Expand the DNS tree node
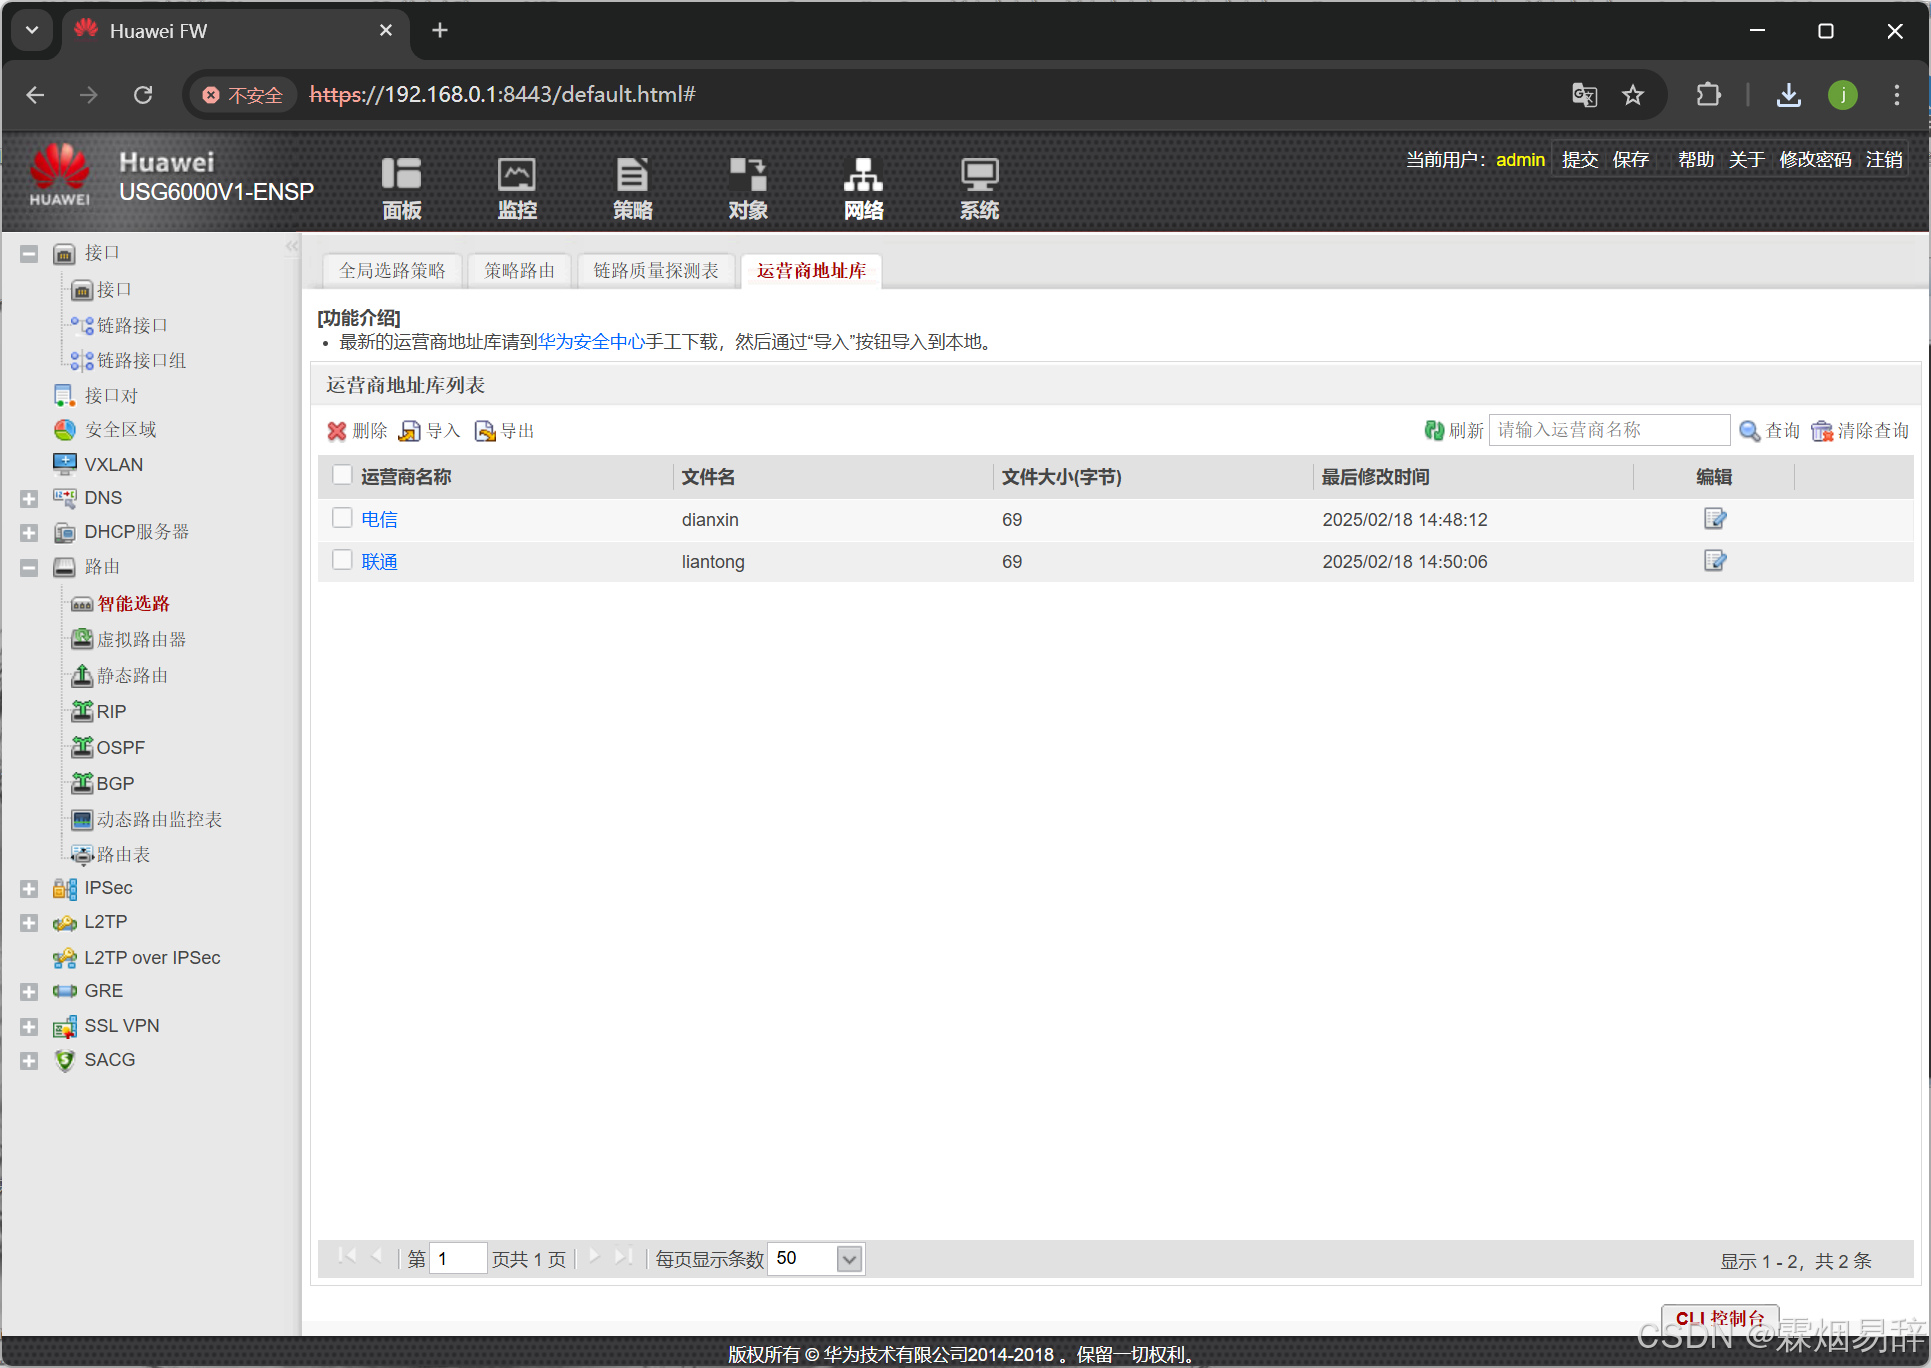The width and height of the screenshot is (1931, 1368). (x=29, y=498)
